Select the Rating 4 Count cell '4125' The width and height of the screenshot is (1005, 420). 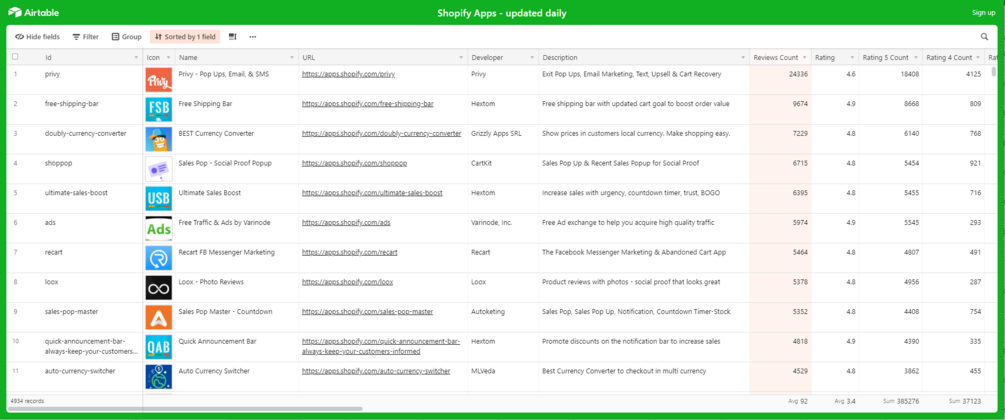(954, 80)
